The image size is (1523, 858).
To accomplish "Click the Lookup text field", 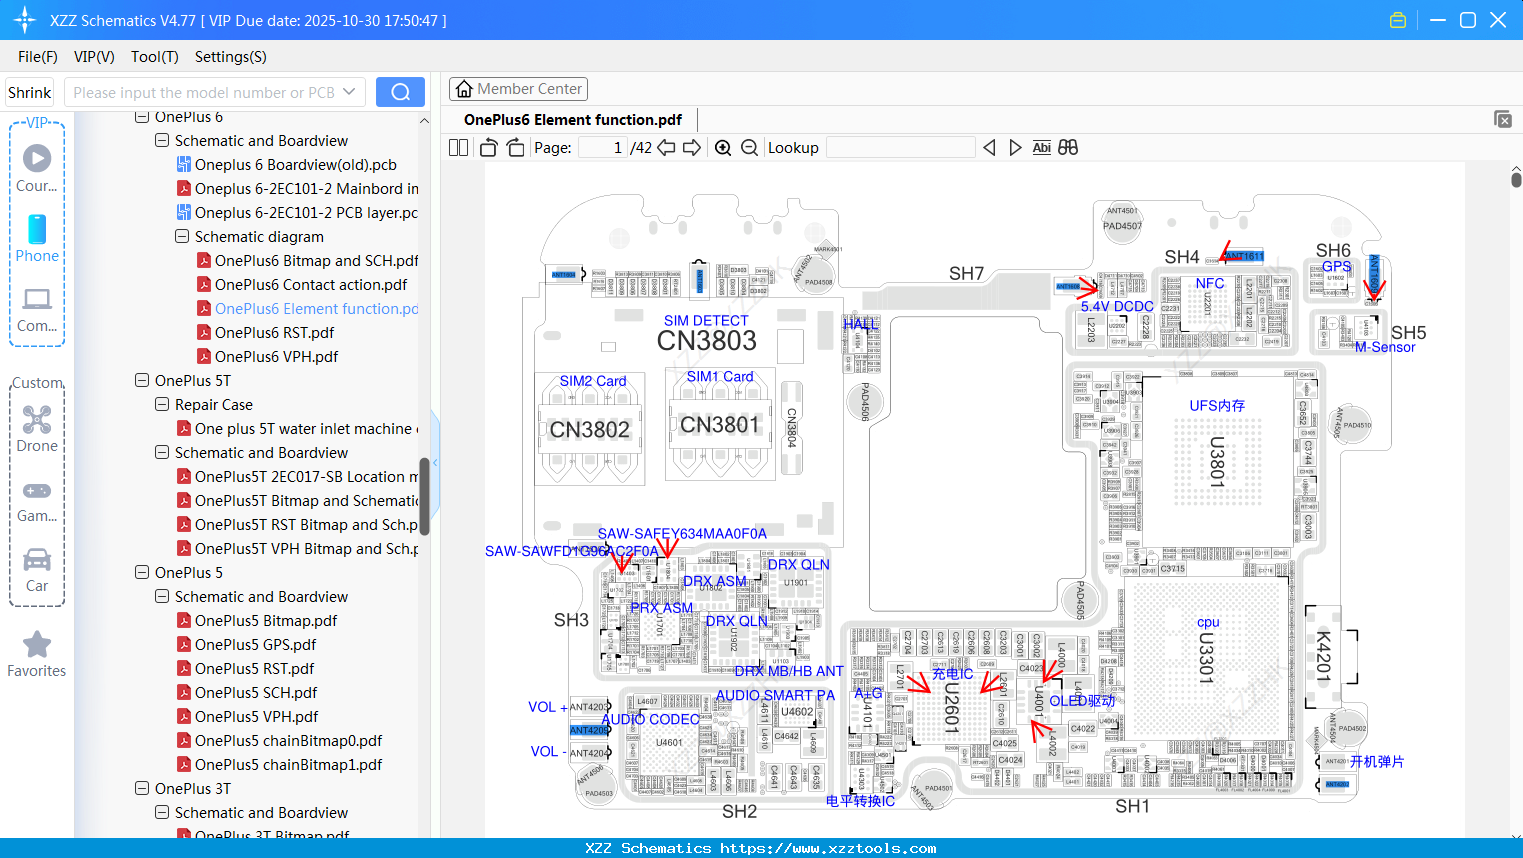I will tap(901, 148).
